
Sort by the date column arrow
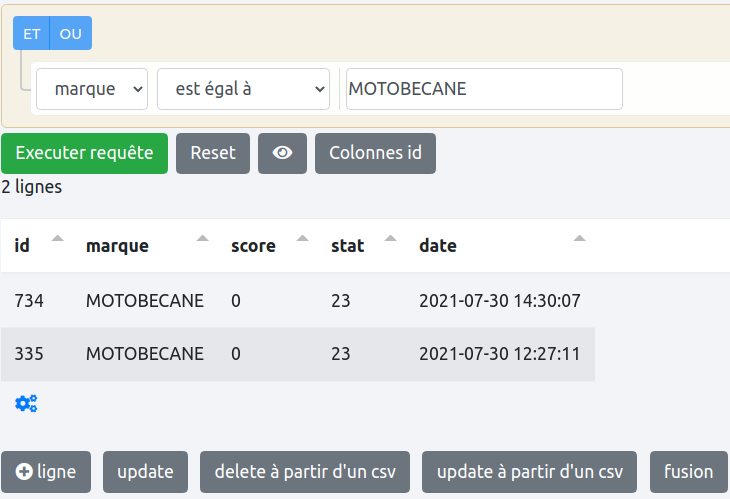pyautogui.click(x=579, y=239)
